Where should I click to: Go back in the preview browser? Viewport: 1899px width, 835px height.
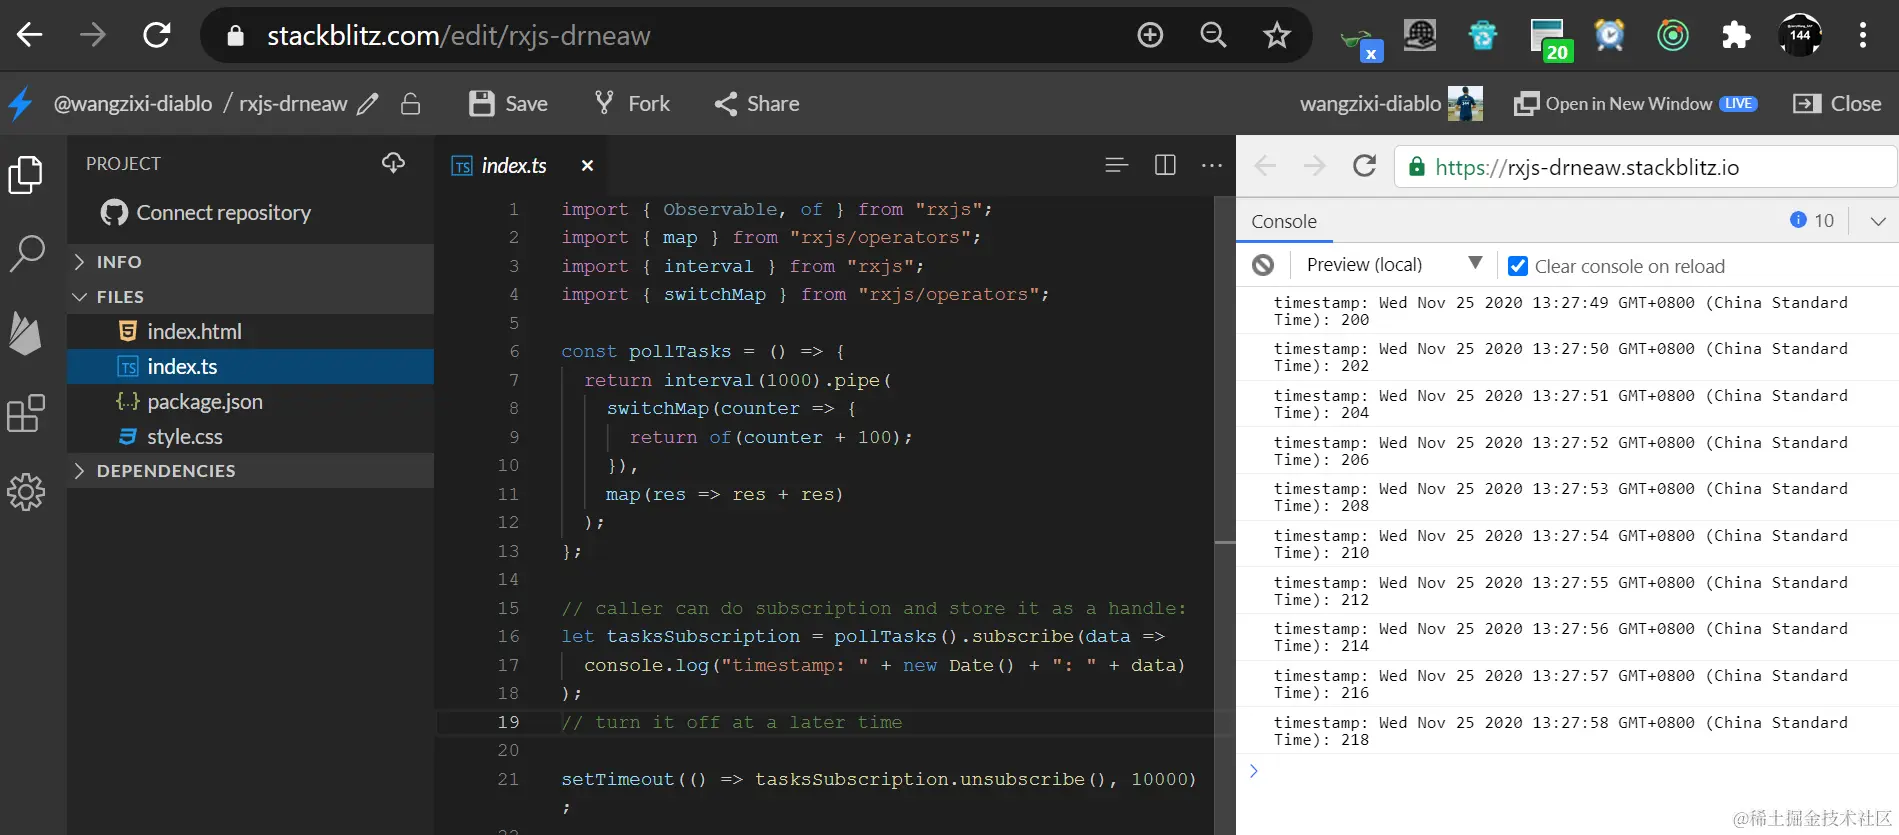tap(1265, 166)
